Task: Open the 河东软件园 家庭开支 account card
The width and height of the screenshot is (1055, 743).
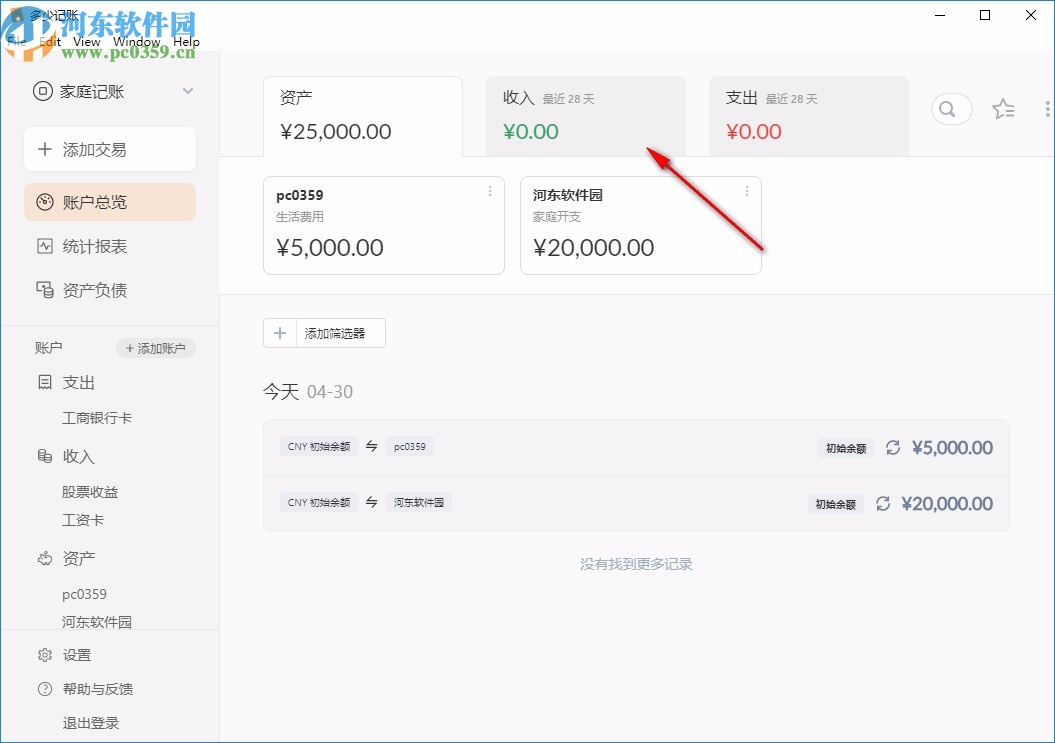Action: click(641, 225)
